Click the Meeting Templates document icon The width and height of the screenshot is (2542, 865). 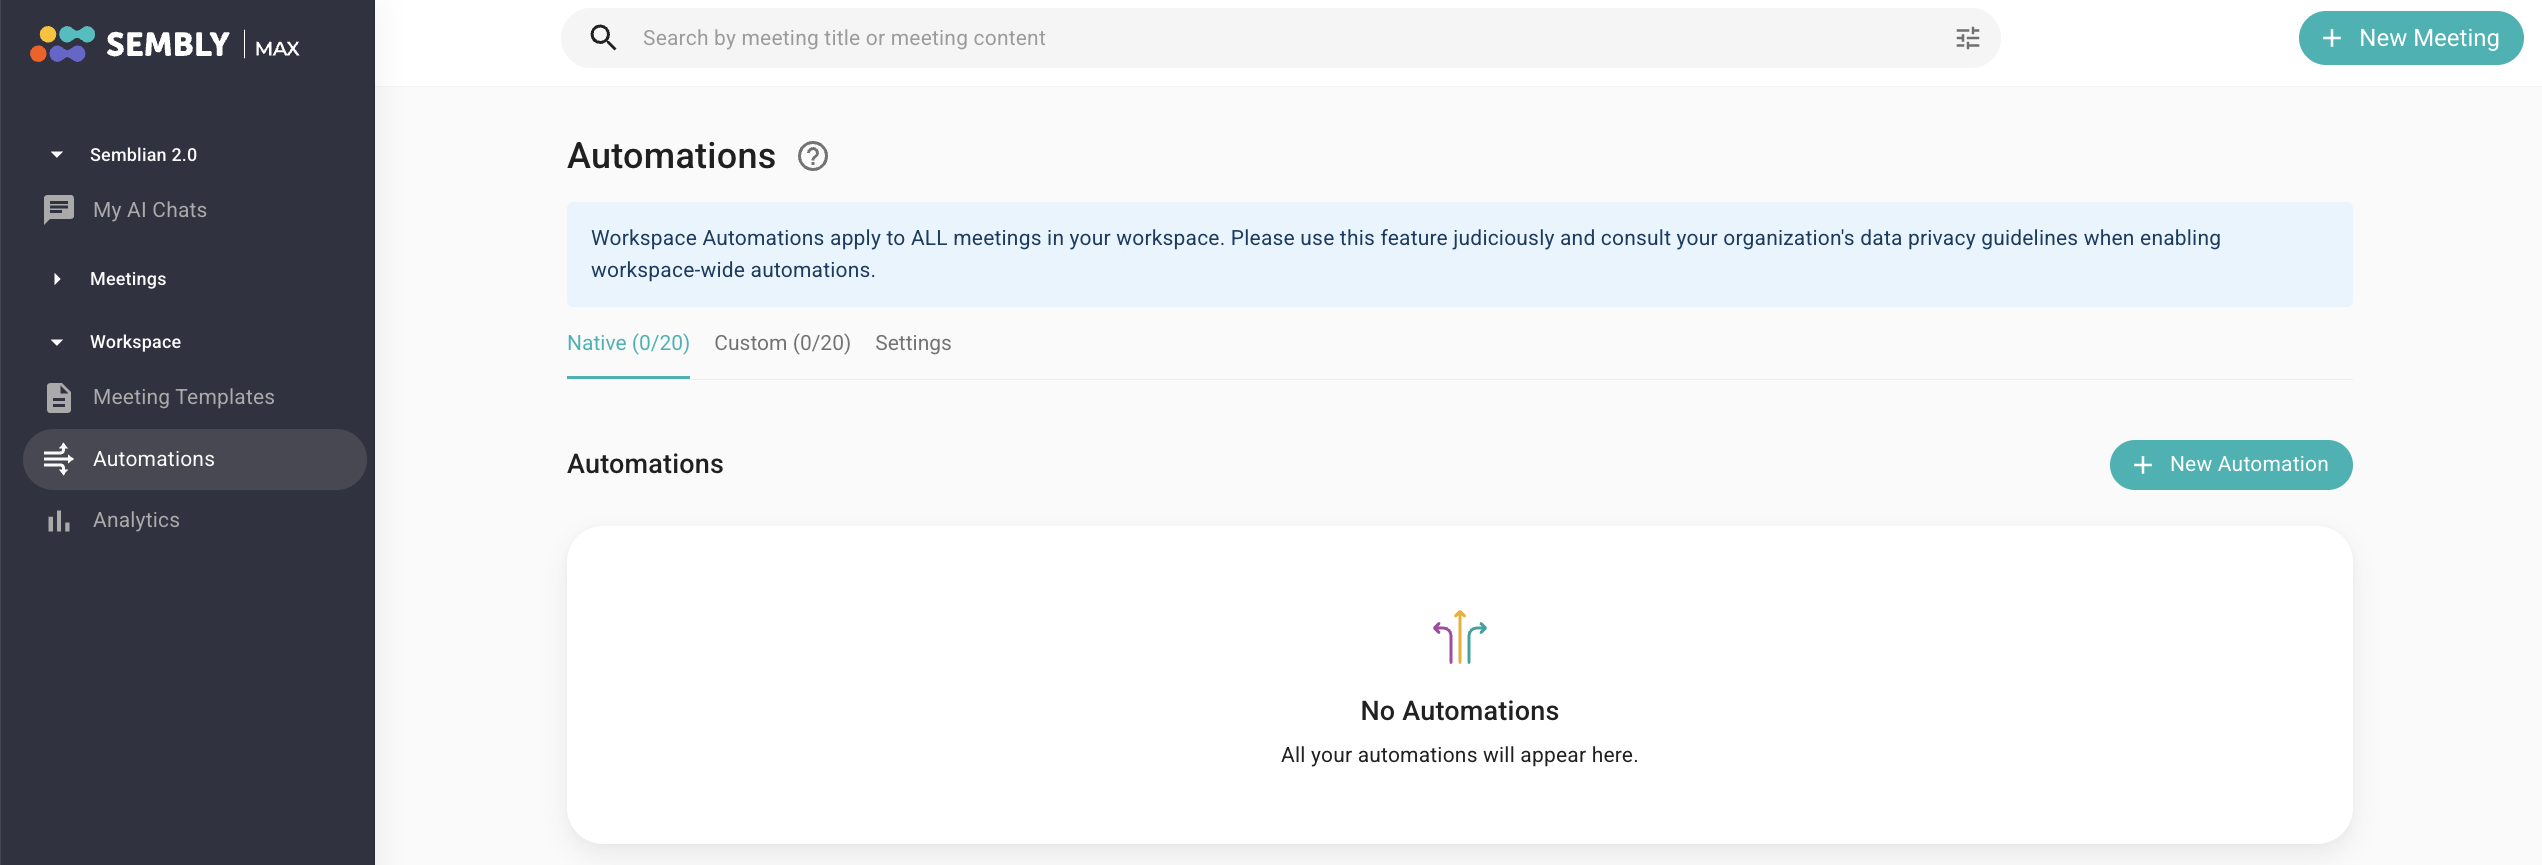[x=59, y=397]
